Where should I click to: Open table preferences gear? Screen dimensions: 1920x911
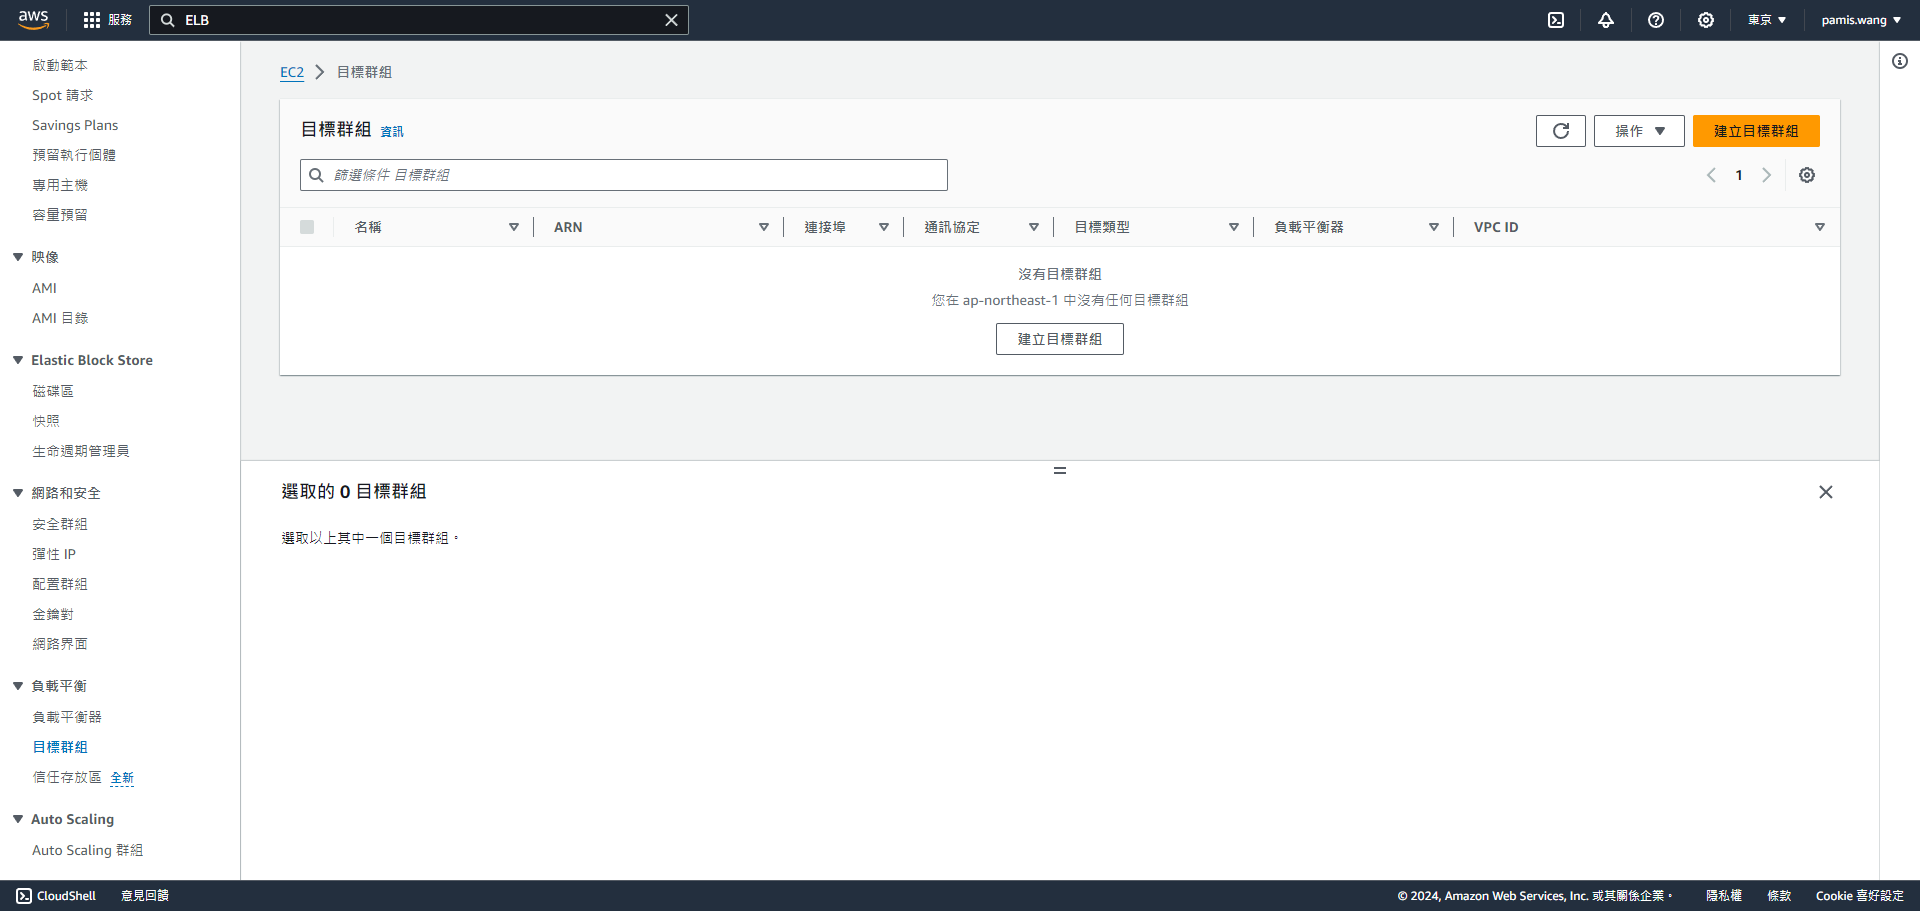coord(1807,175)
